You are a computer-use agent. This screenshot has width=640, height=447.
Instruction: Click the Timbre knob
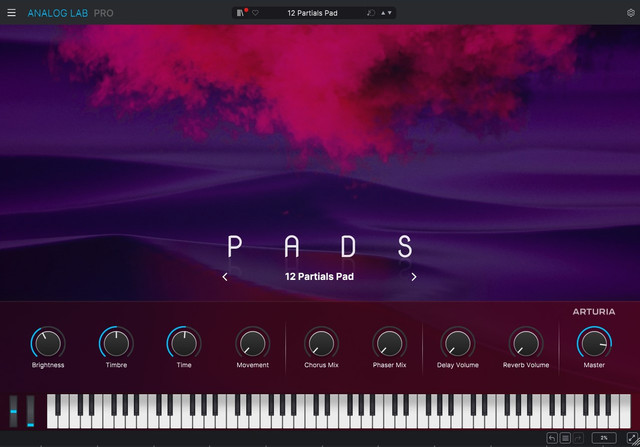click(116, 343)
